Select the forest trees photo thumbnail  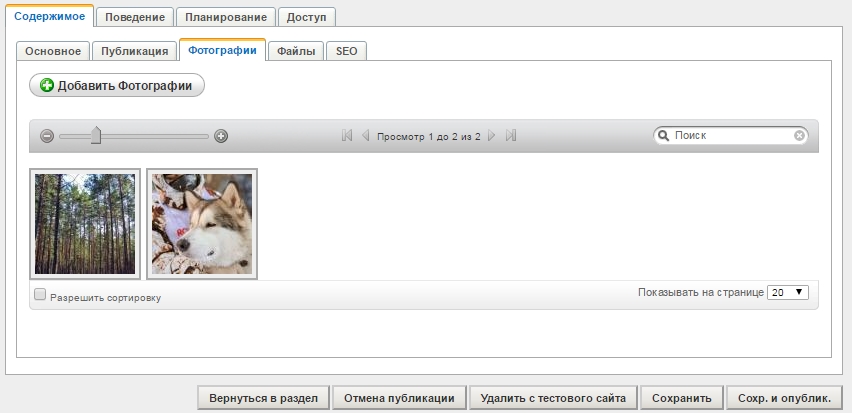pyautogui.click(x=85, y=224)
